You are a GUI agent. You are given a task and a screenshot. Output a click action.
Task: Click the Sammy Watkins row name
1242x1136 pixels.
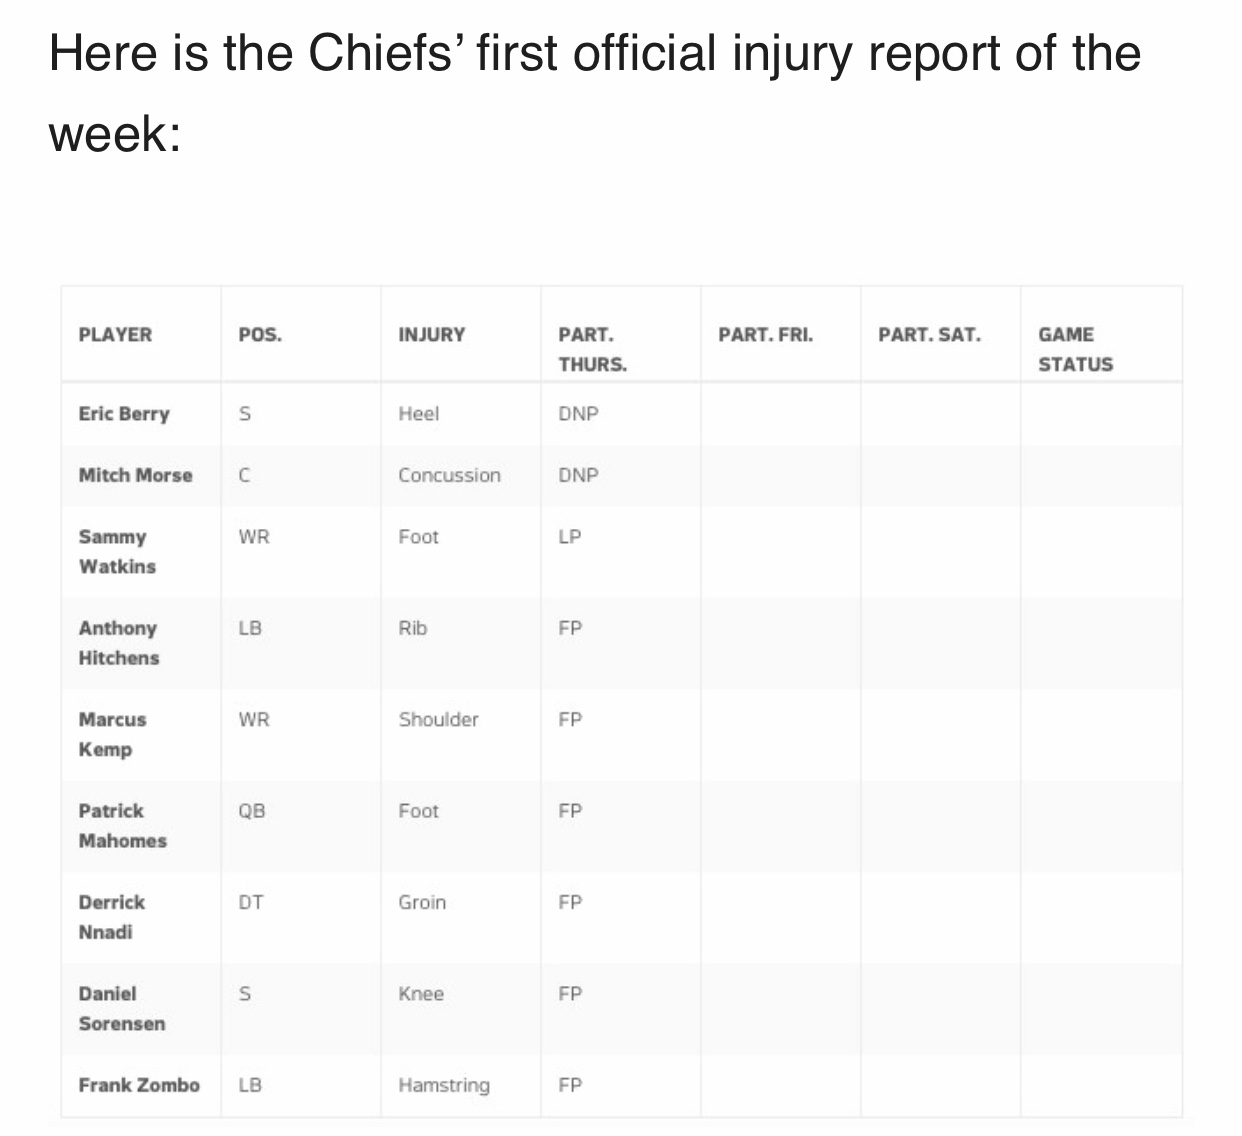tap(117, 551)
